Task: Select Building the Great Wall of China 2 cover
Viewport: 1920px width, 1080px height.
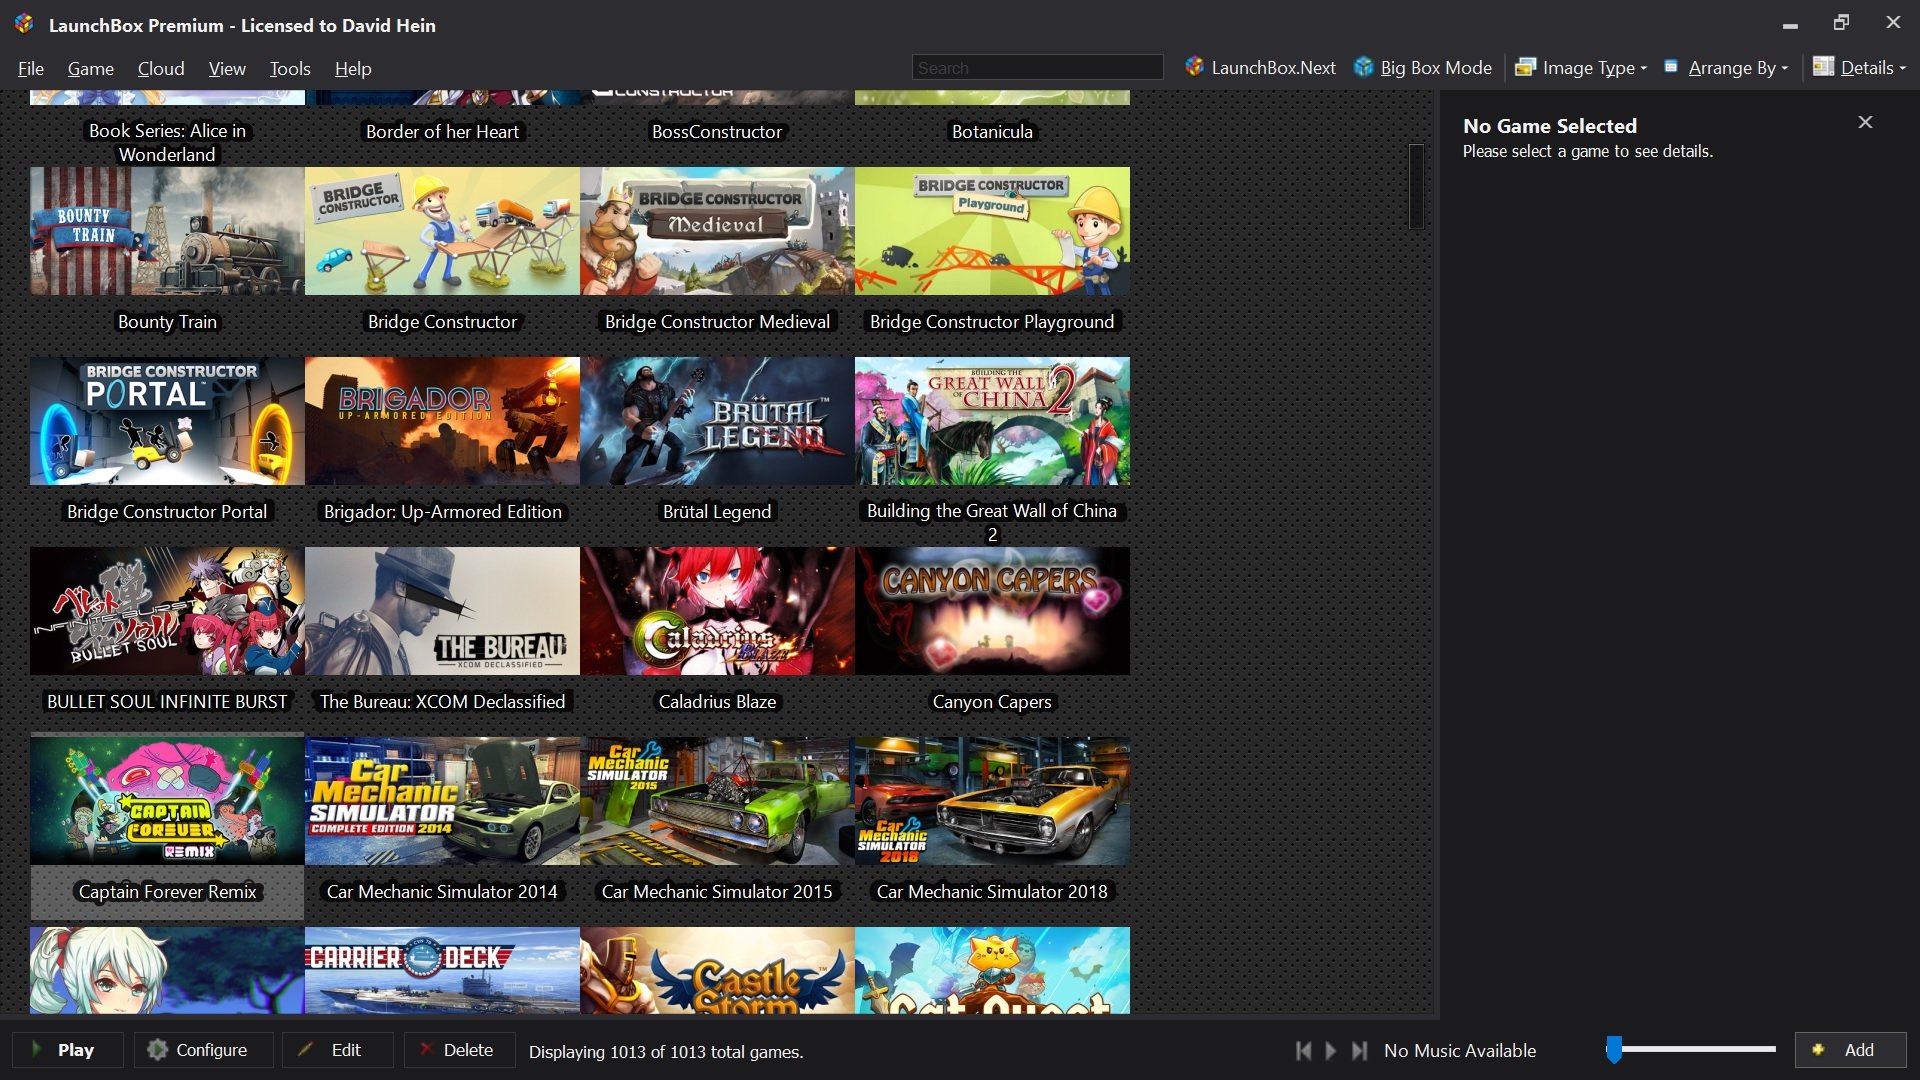Action: 992,421
